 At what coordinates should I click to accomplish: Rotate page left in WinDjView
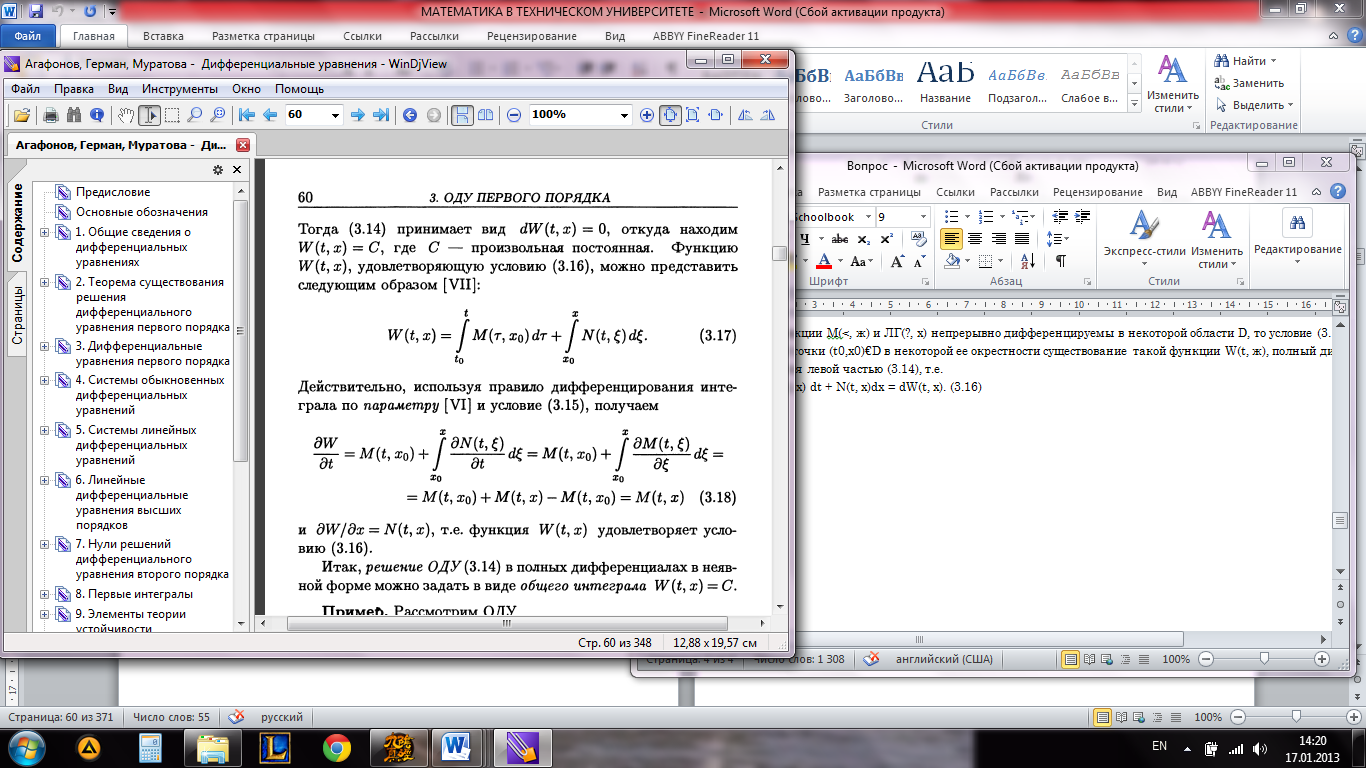tap(745, 115)
